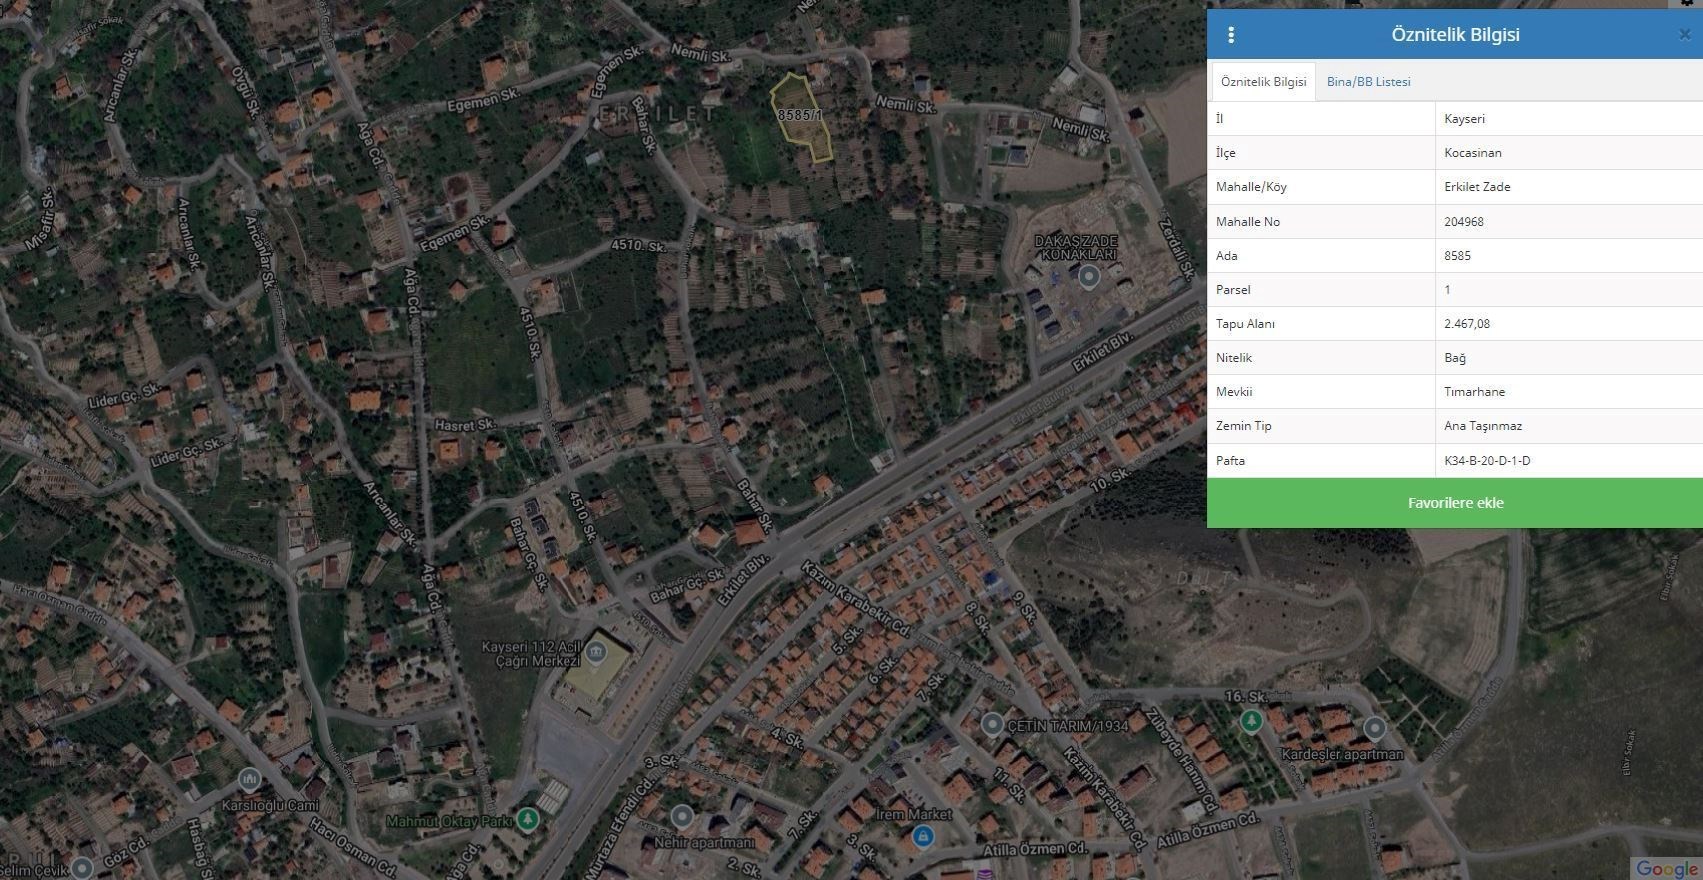
Task: Click the Google logo on the map
Action: (1666, 868)
